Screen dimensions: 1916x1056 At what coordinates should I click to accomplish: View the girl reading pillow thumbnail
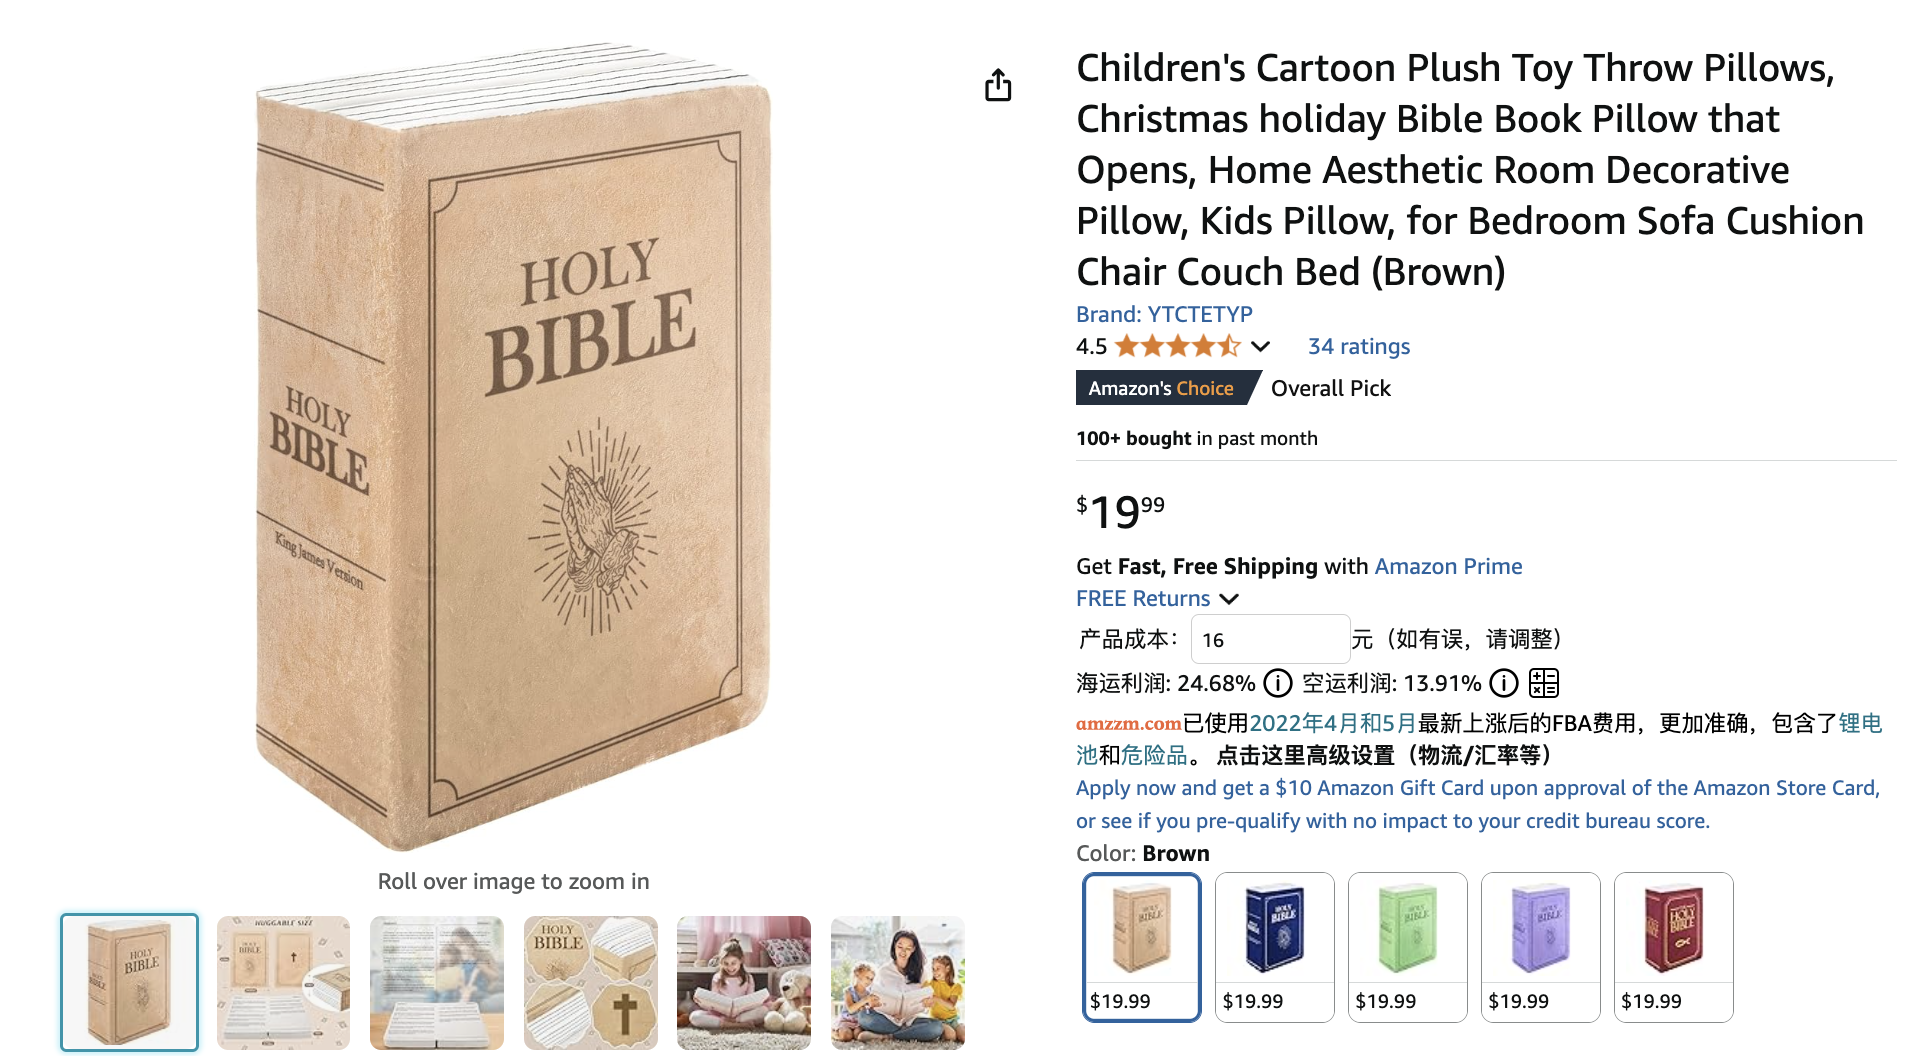(x=743, y=982)
